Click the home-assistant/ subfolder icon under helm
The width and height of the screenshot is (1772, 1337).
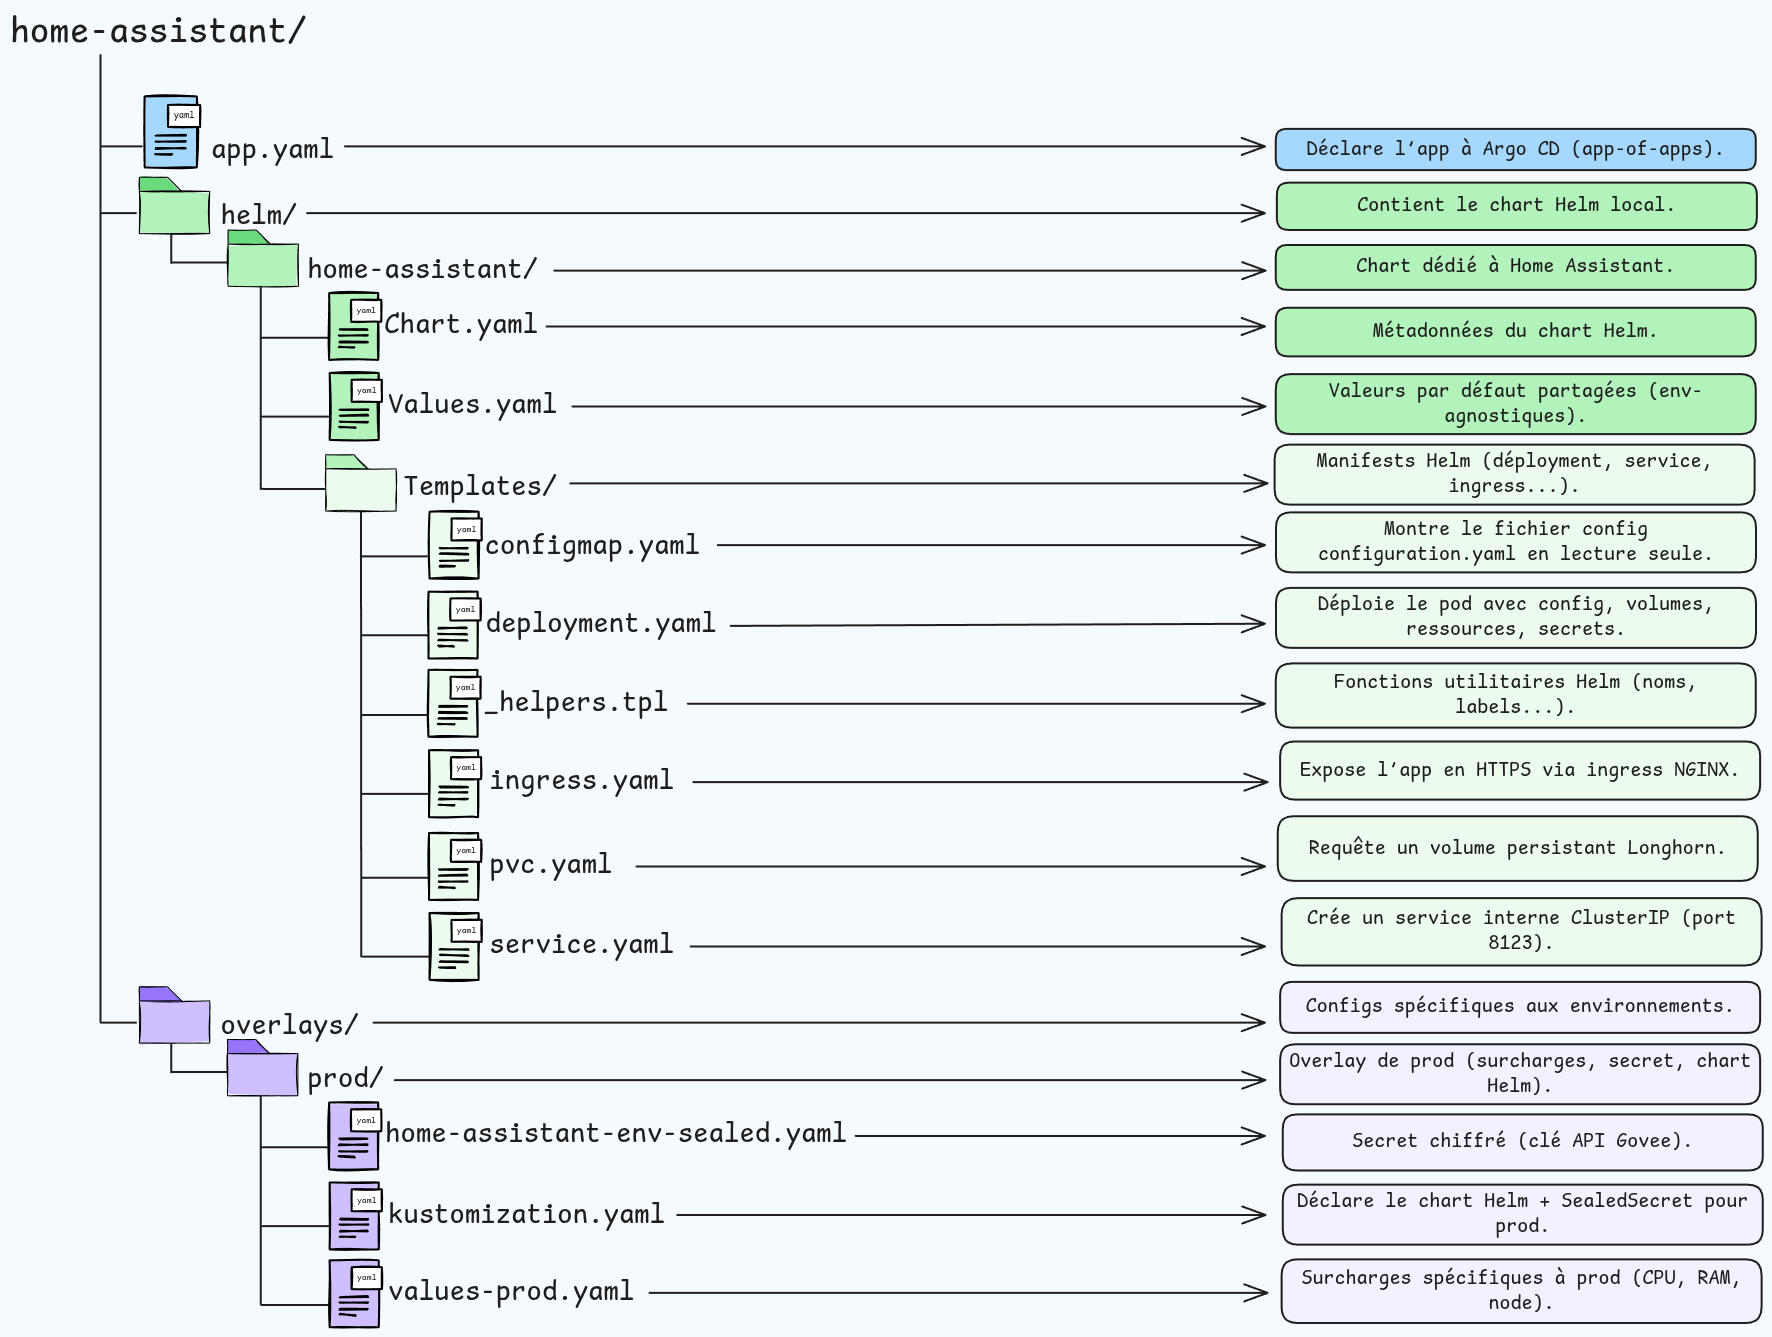[x=262, y=261]
